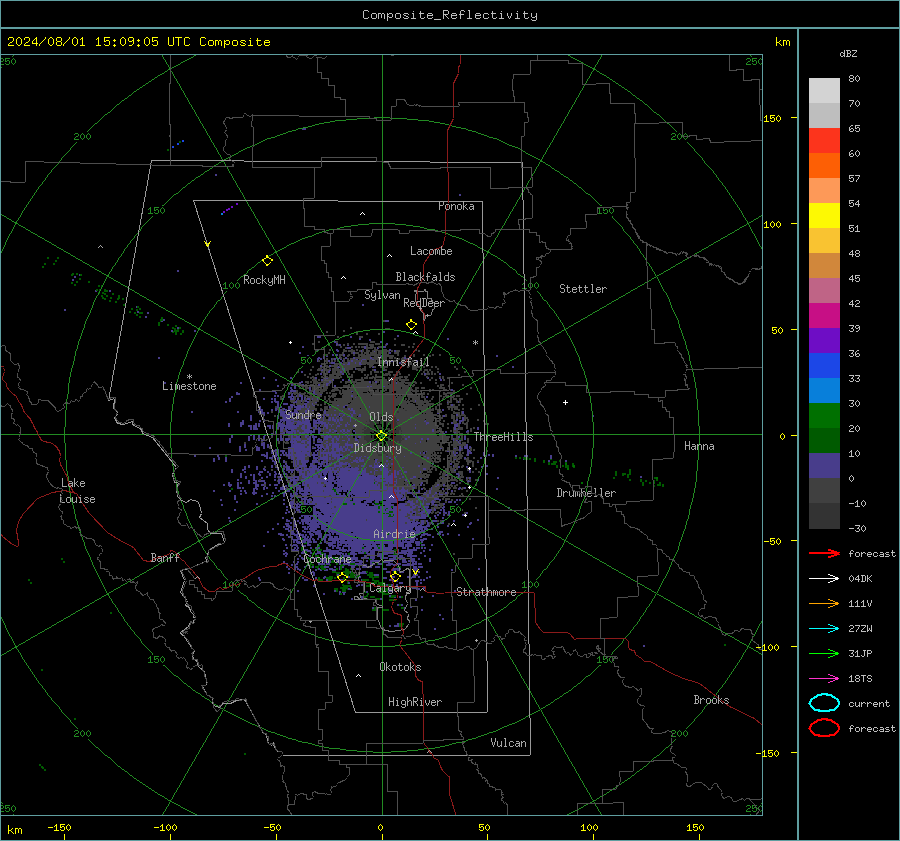Select the yellow diamond marker above Calgary
The image size is (900, 841).
tap(395, 576)
